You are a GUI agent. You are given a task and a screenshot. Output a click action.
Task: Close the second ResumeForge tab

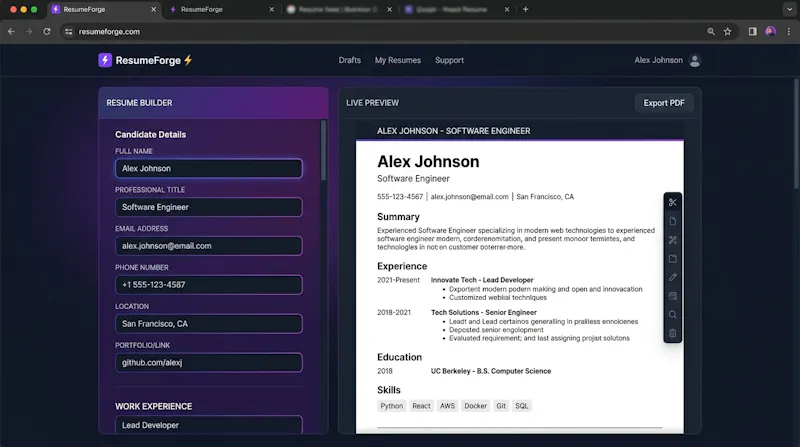point(271,9)
